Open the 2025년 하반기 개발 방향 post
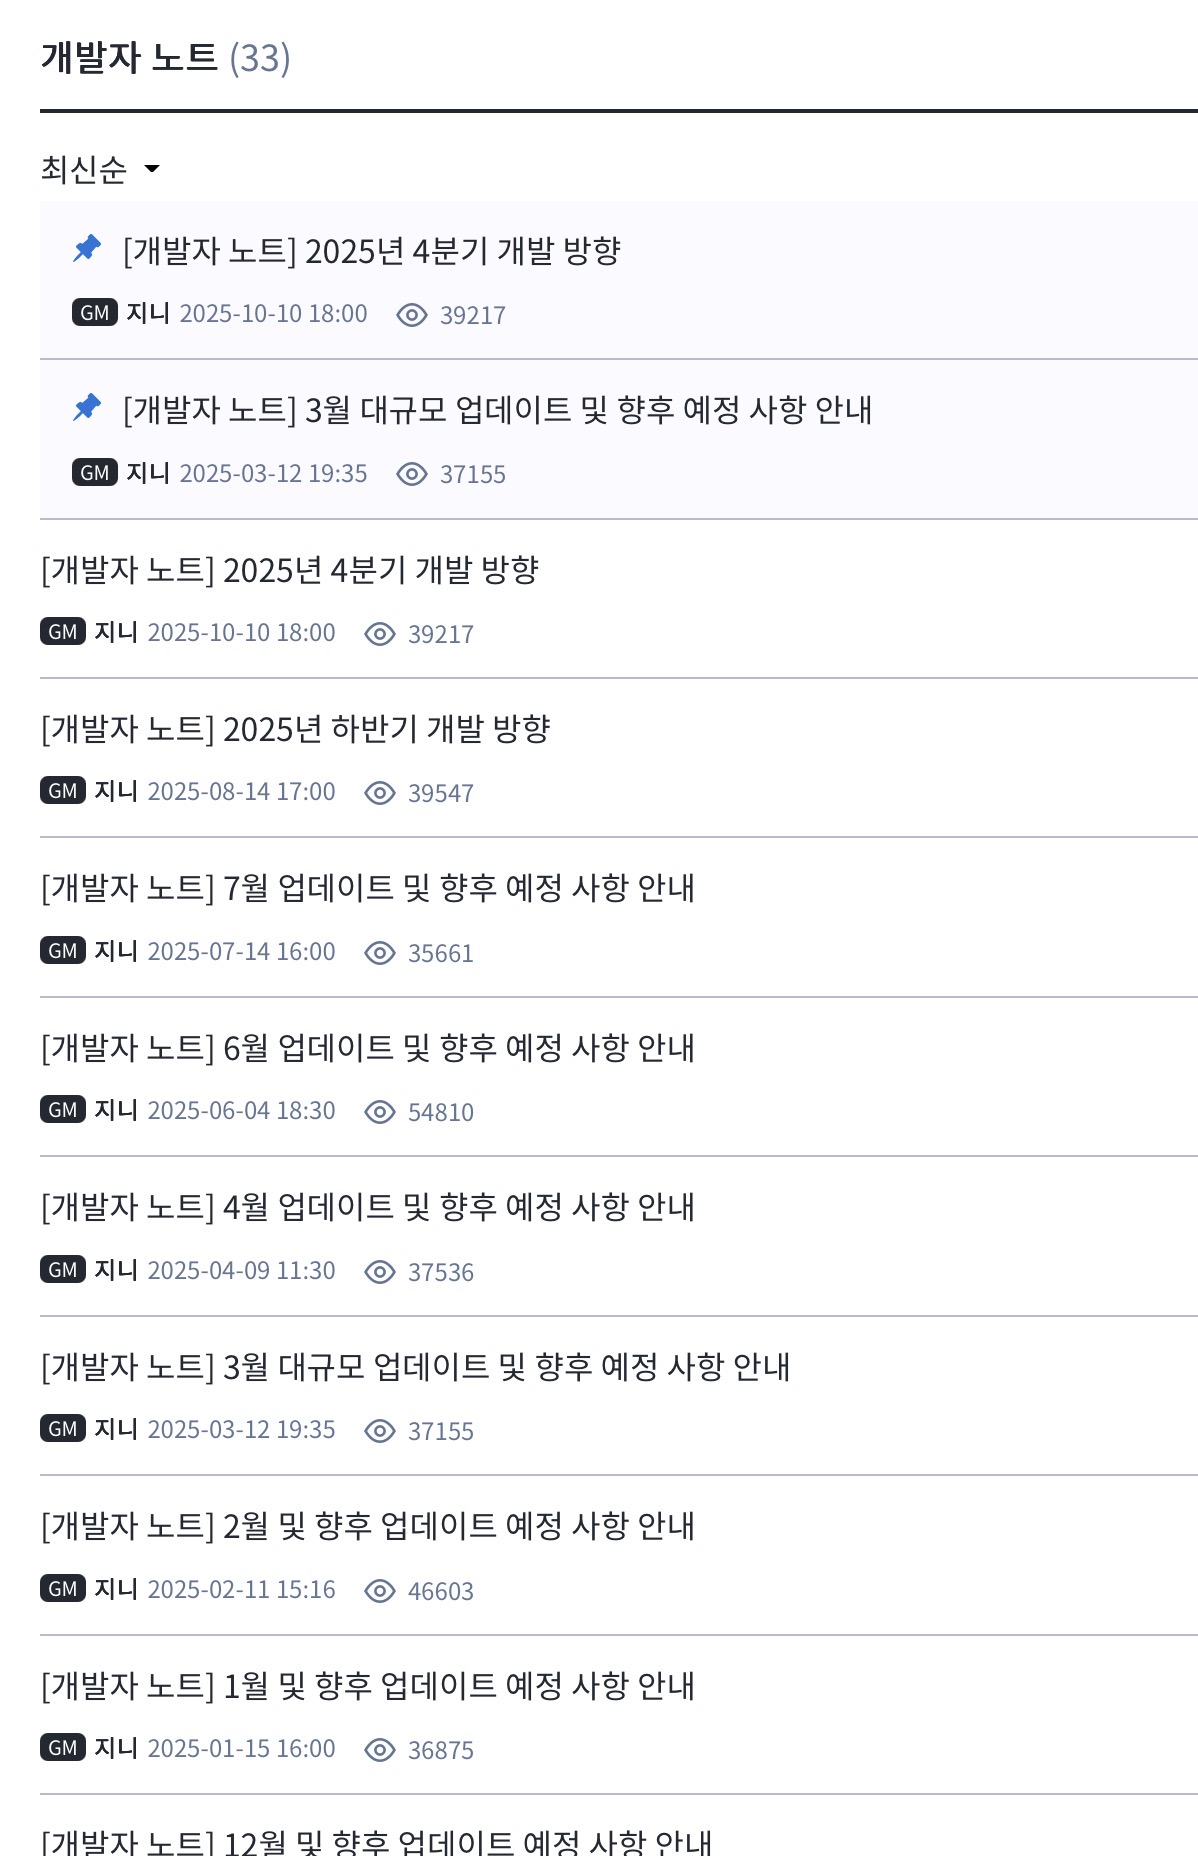The width and height of the screenshot is (1198, 1856). (x=295, y=729)
